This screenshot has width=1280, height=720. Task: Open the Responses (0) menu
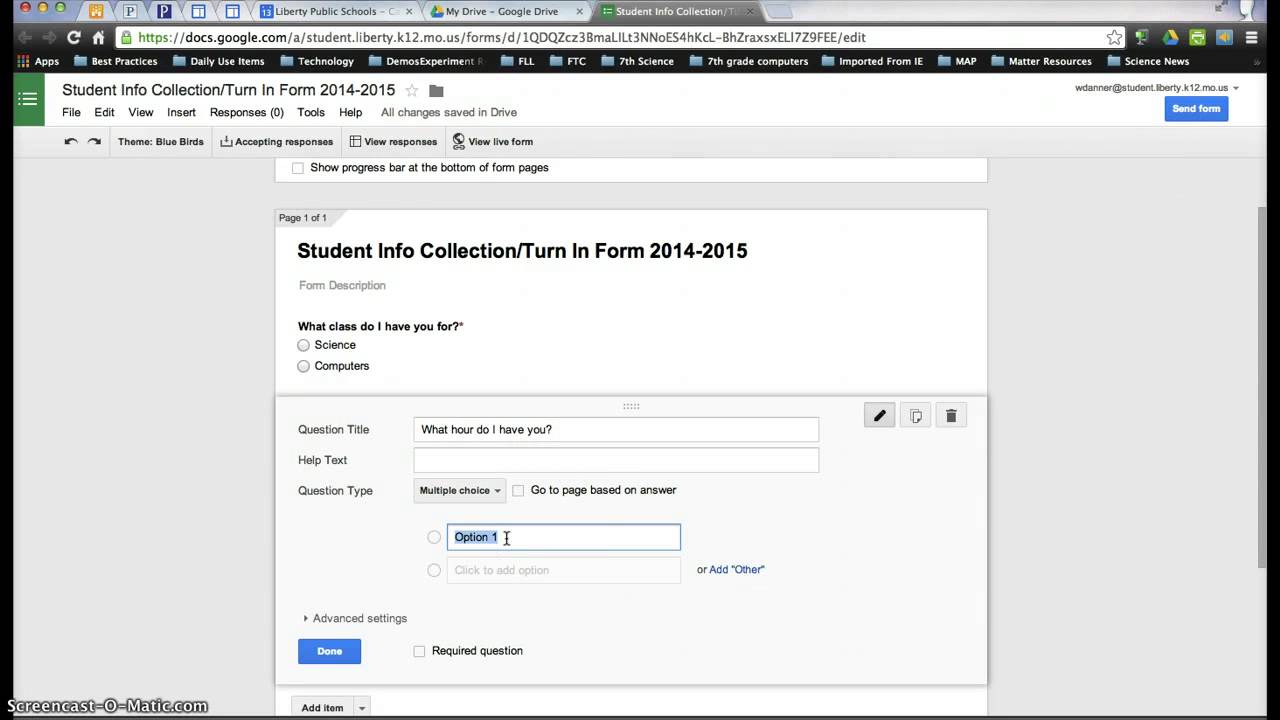(x=246, y=113)
